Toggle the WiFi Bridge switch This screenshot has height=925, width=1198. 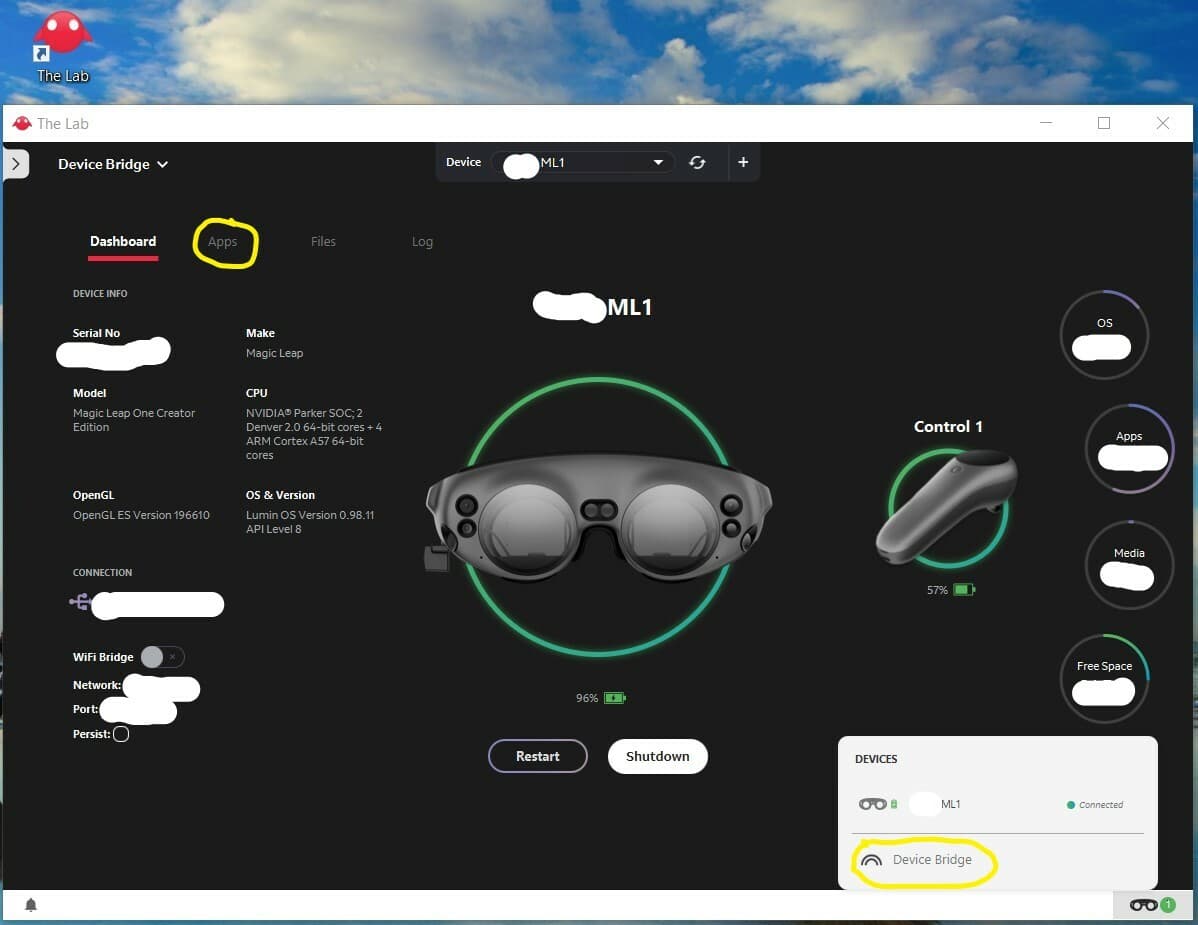click(162, 657)
